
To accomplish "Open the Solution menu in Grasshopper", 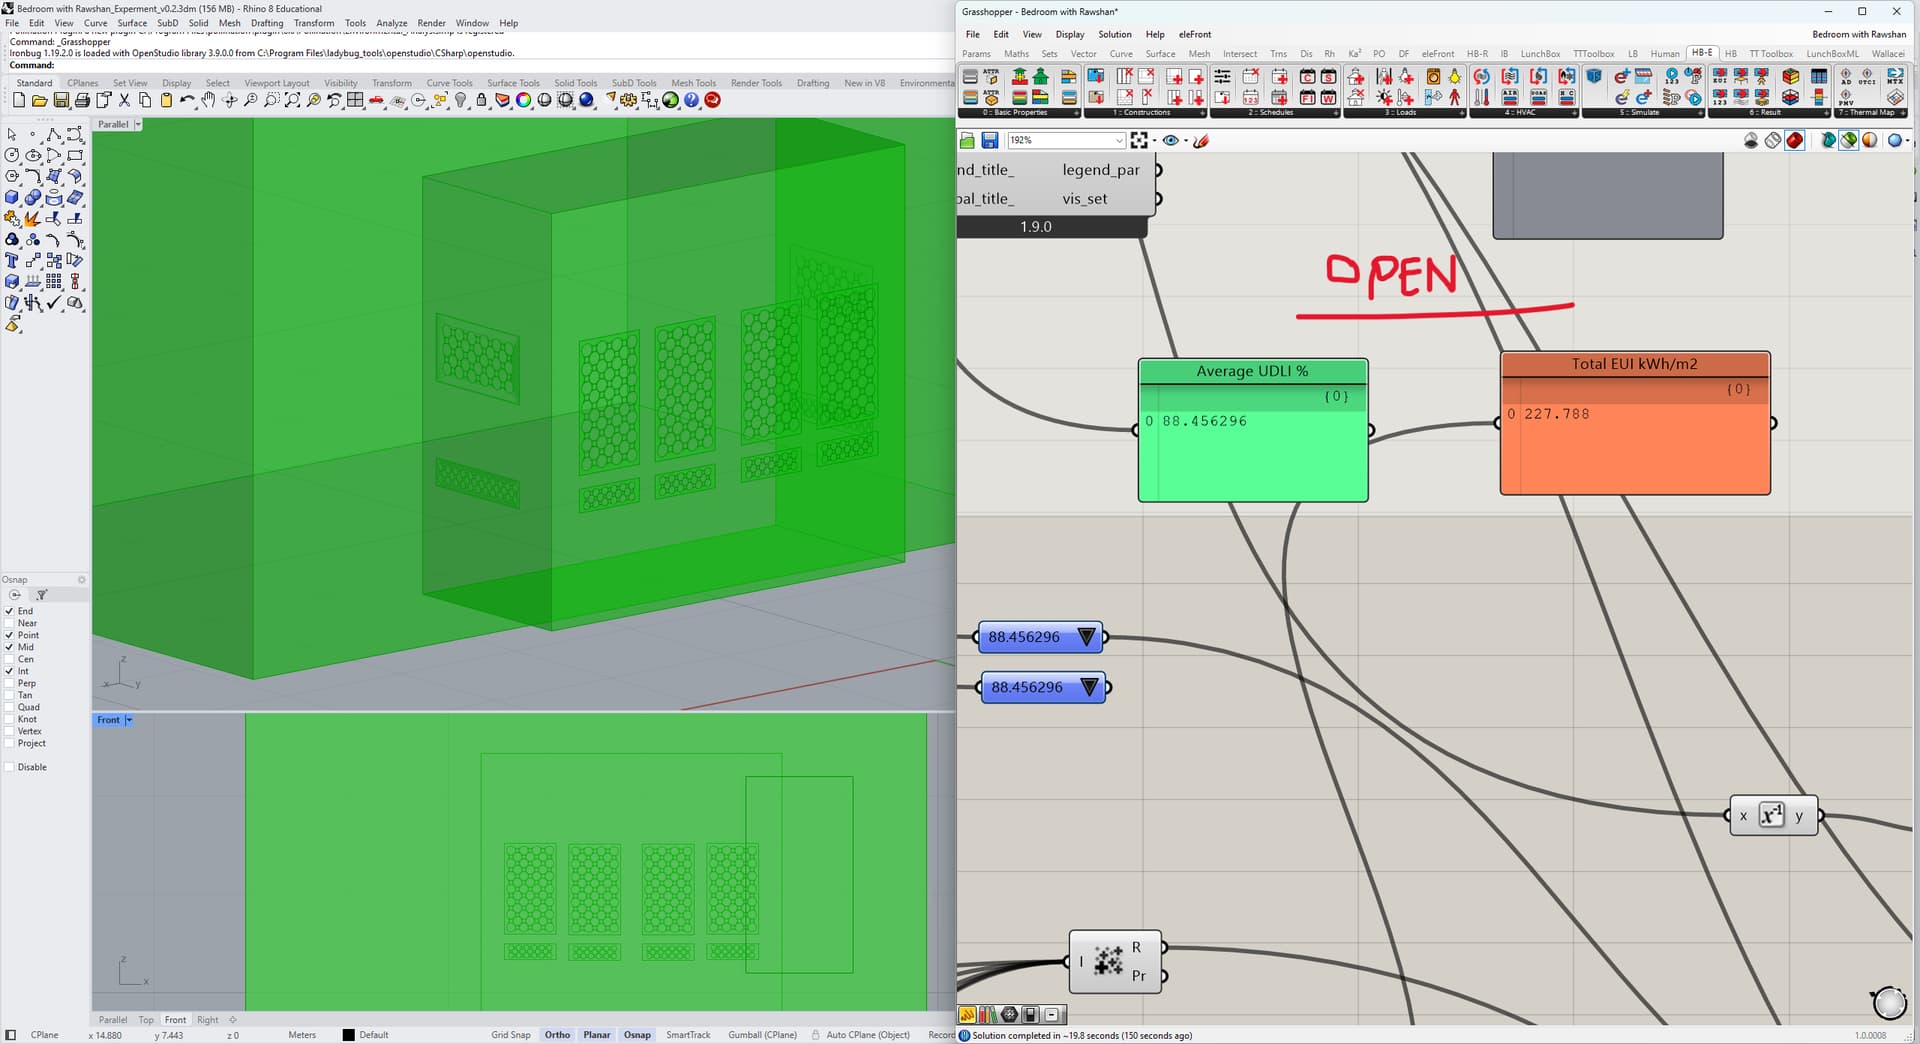I will [x=1114, y=34].
